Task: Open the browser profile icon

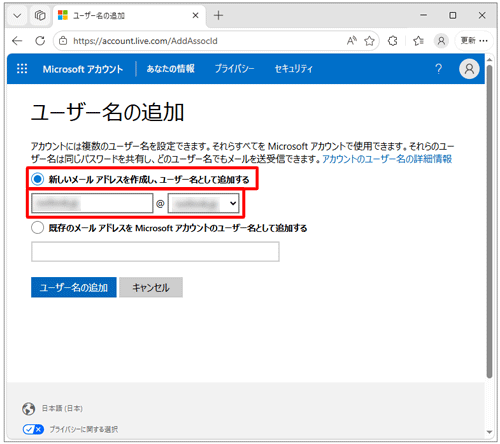Action: click(441, 41)
